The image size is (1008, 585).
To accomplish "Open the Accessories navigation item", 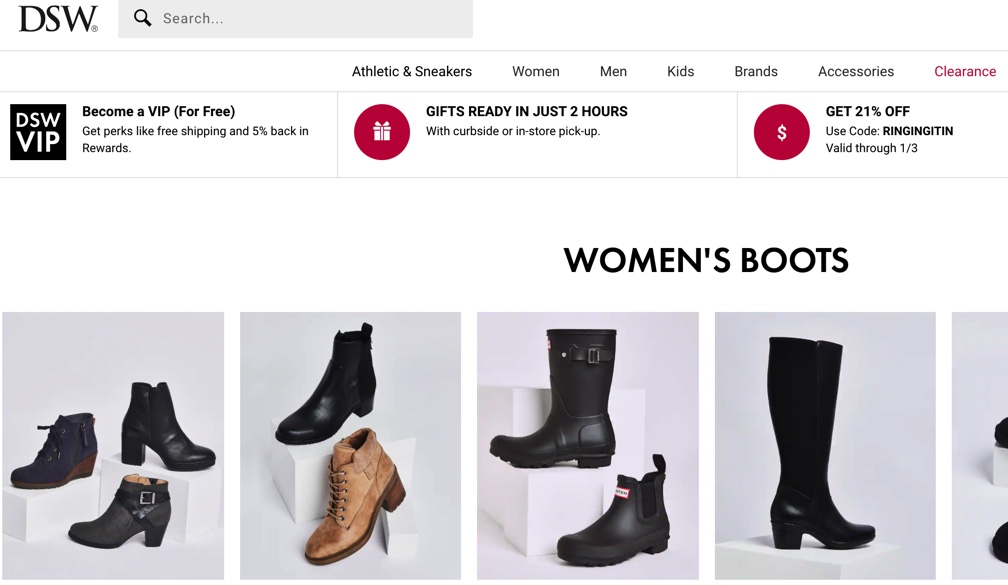I will point(856,71).
